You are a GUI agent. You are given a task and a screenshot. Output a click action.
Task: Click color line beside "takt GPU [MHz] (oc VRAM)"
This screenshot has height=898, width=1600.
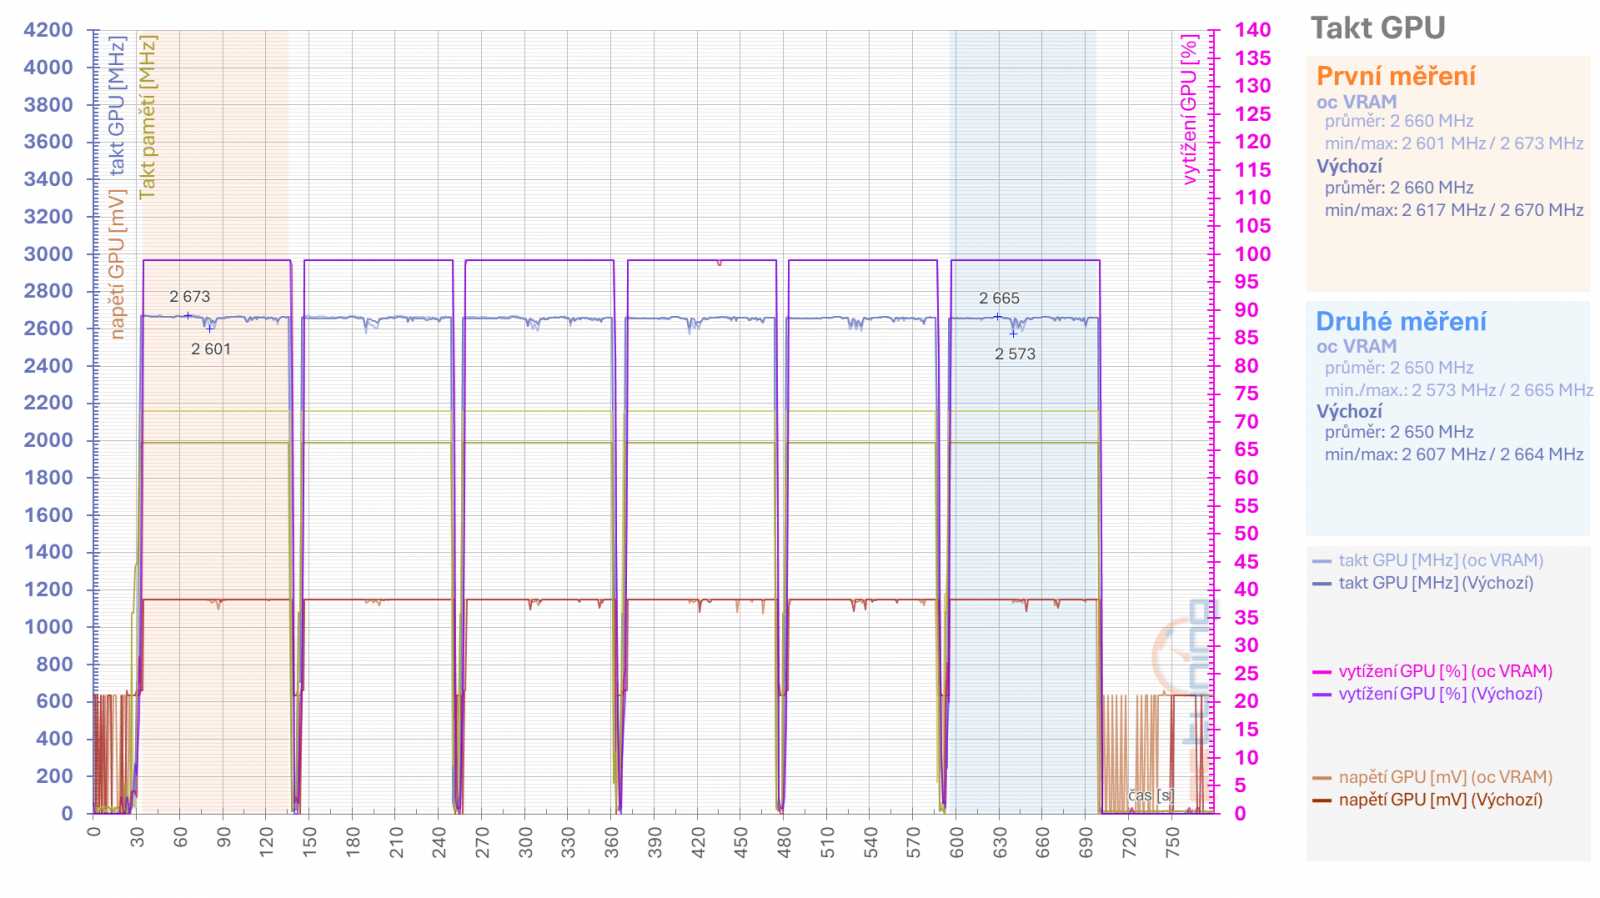1322,561
